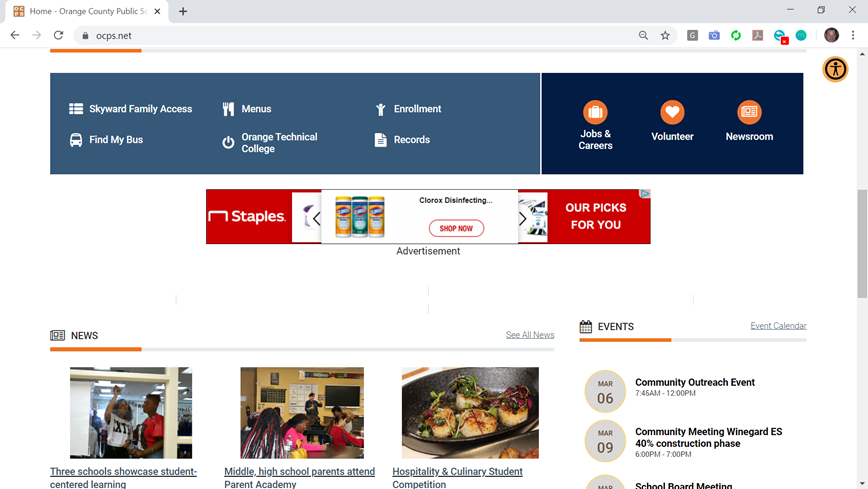Open Hospitality & Culinary Student Competition article
868x489 pixels.
[457, 477]
